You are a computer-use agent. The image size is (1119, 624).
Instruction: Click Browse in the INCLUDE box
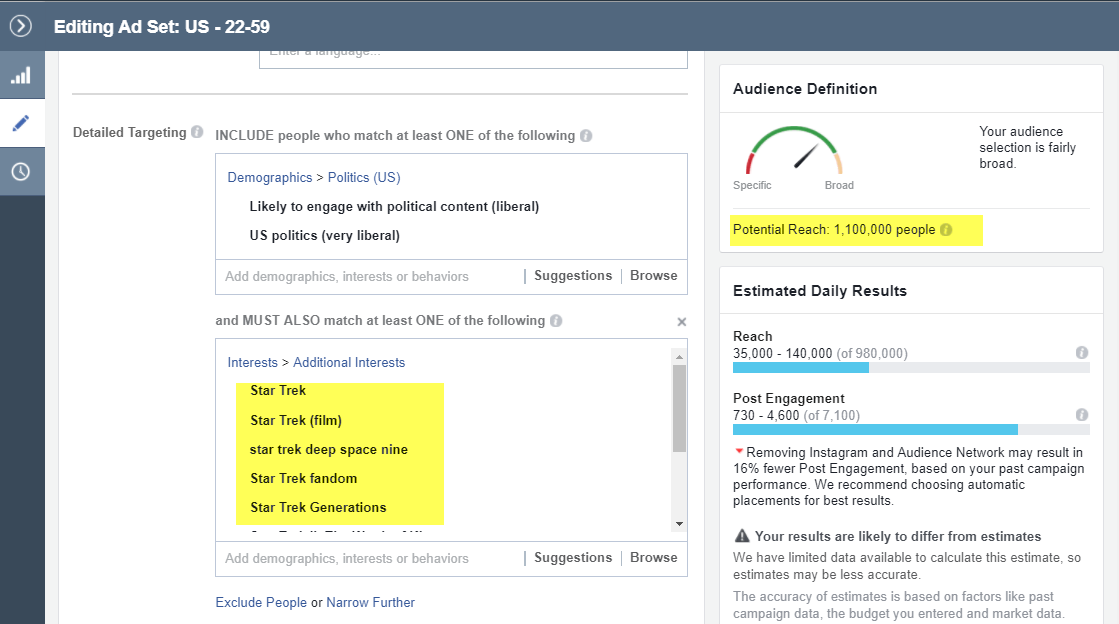click(654, 276)
